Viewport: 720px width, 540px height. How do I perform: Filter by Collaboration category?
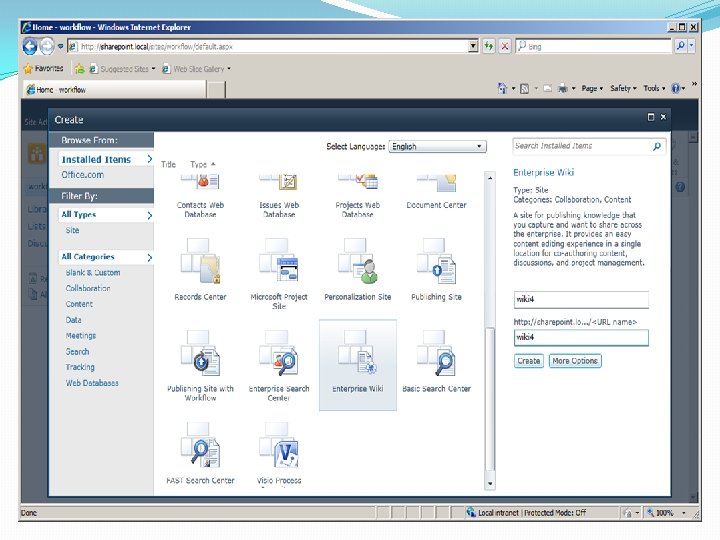(x=88, y=288)
